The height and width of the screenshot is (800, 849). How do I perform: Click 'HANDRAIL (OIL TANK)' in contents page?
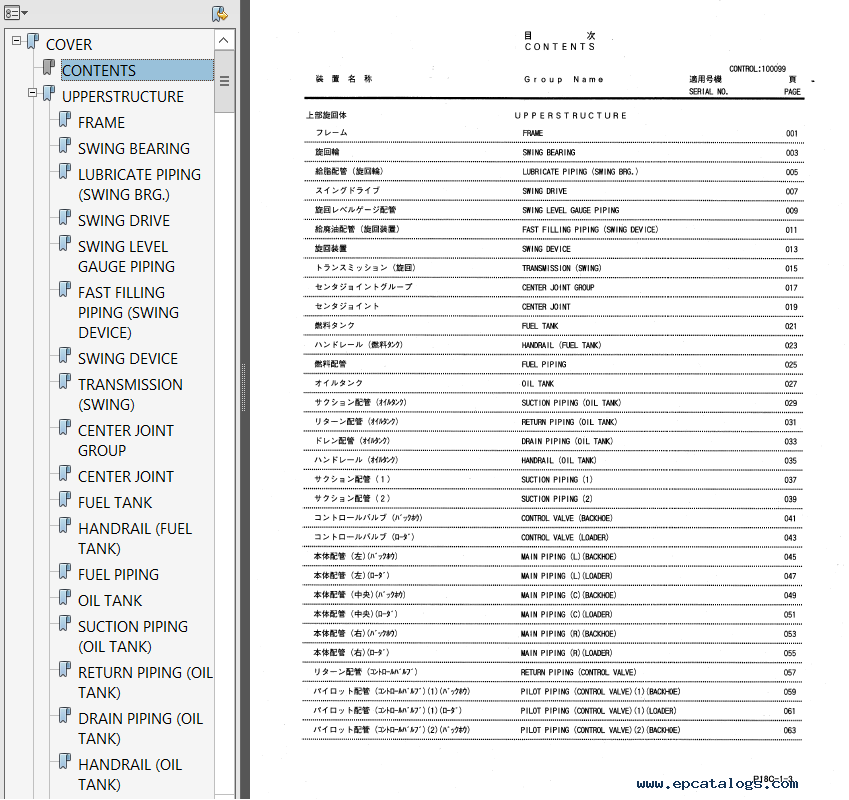(558, 460)
